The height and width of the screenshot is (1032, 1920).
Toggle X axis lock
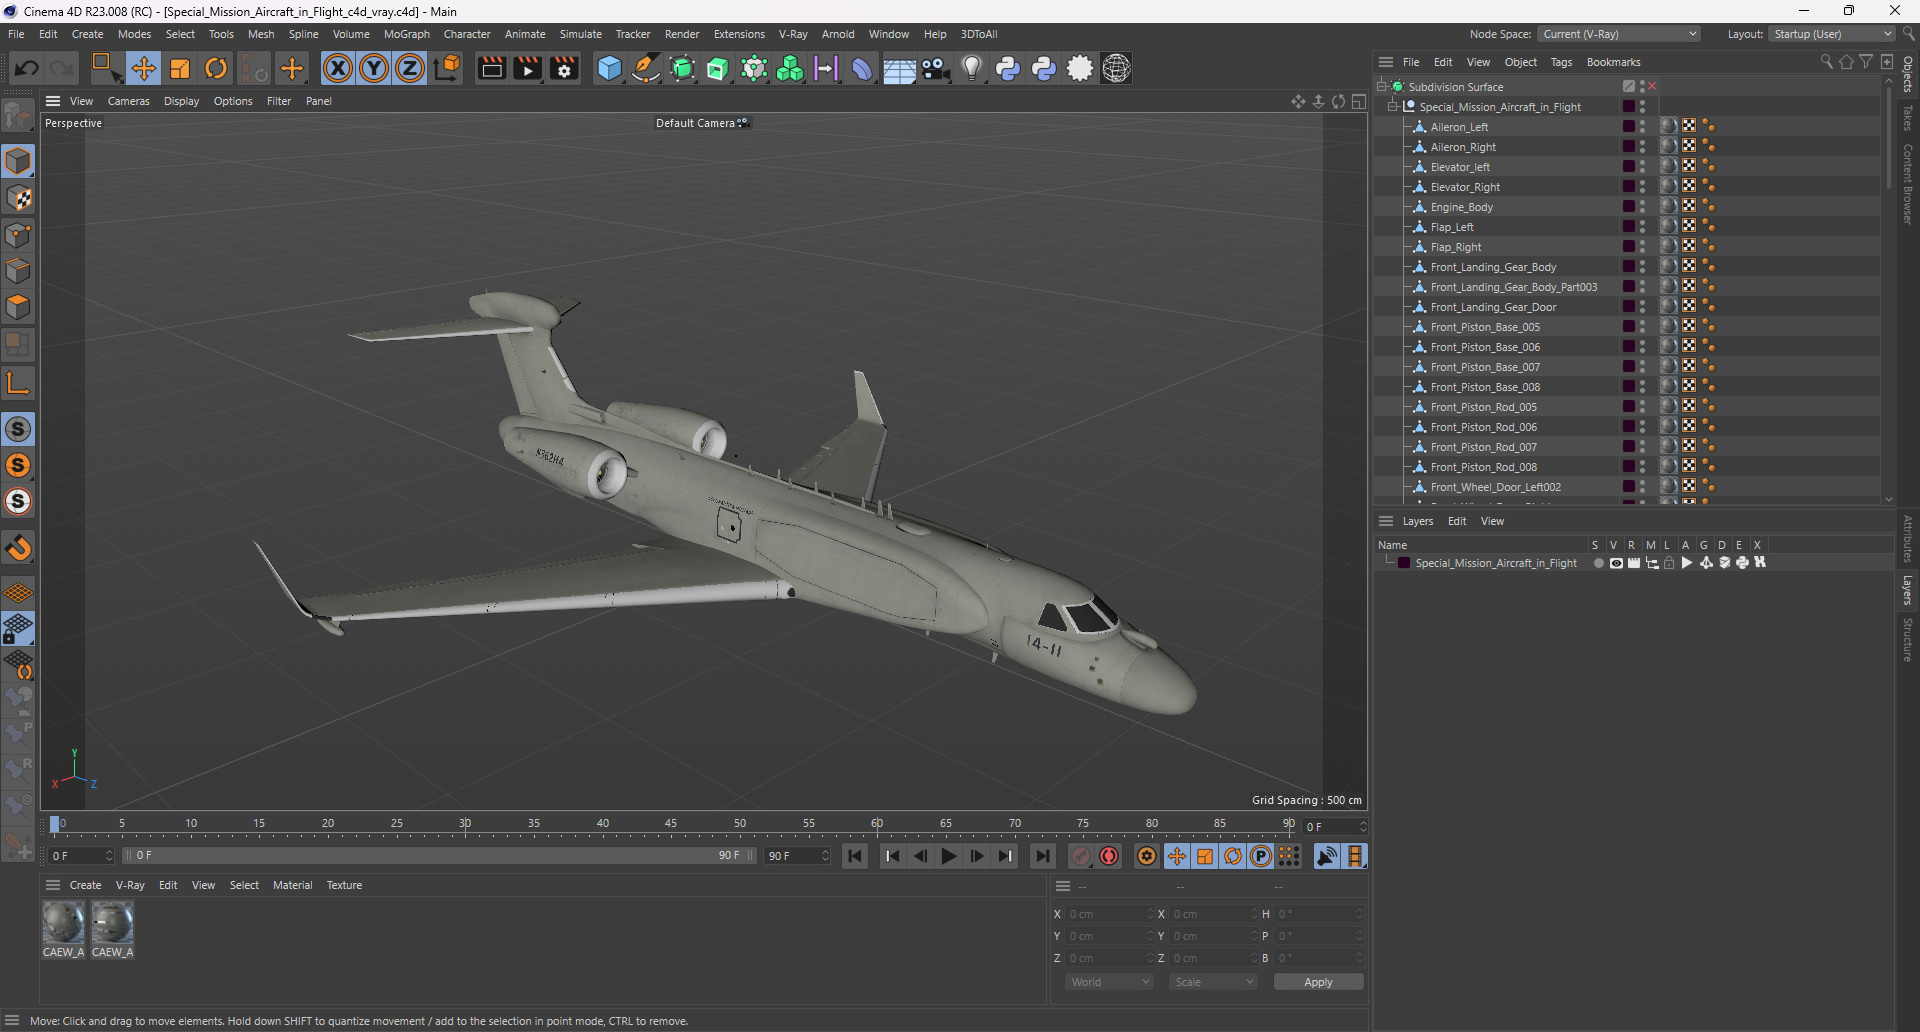coord(338,68)
